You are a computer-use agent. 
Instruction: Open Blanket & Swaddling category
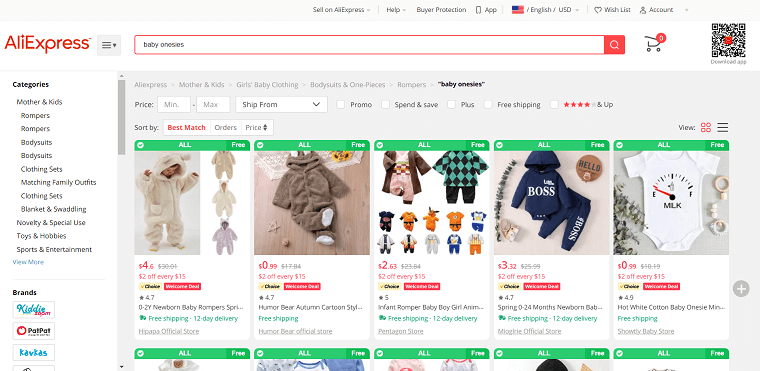(53, 209)
